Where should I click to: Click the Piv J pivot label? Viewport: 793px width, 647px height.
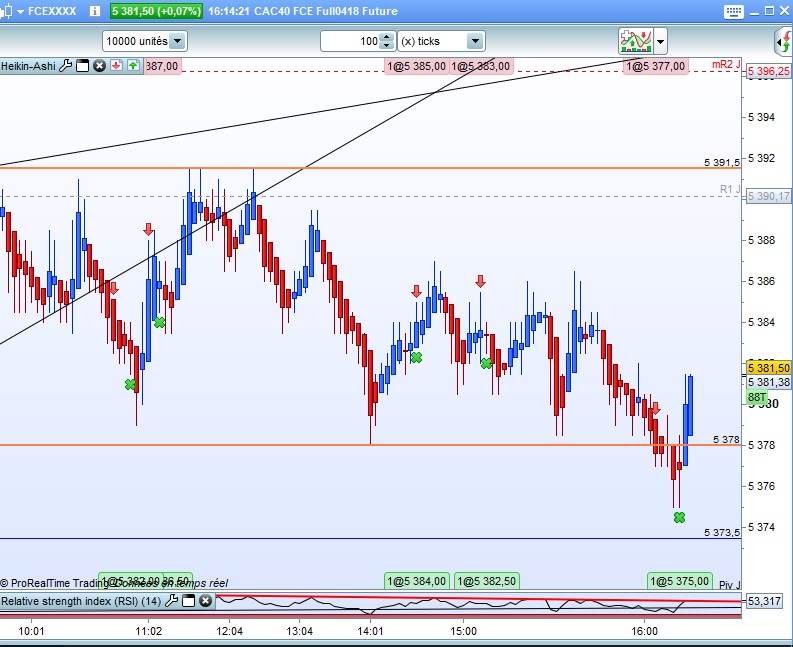coord(729,585)
